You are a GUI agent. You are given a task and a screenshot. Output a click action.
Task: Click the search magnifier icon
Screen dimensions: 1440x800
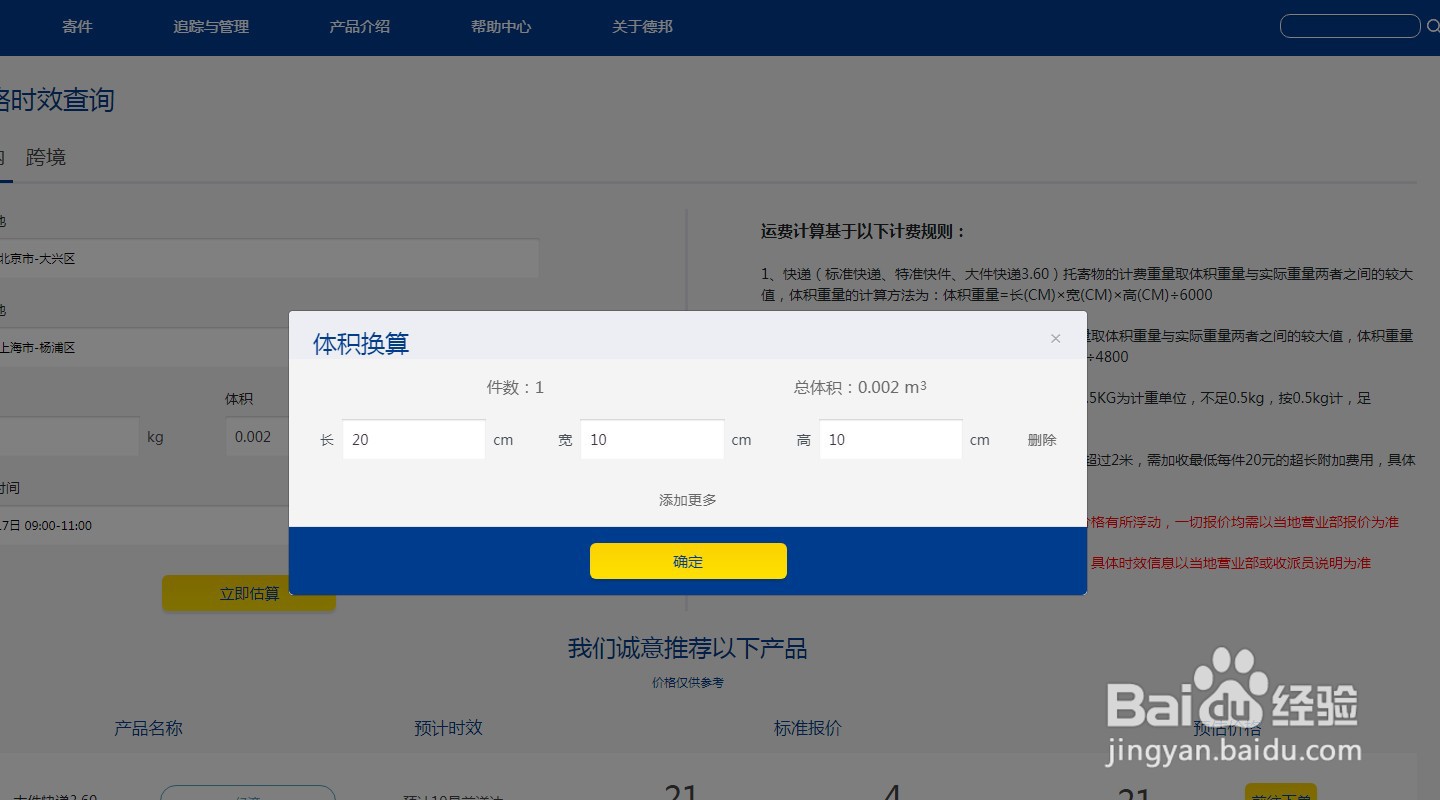1431,26
